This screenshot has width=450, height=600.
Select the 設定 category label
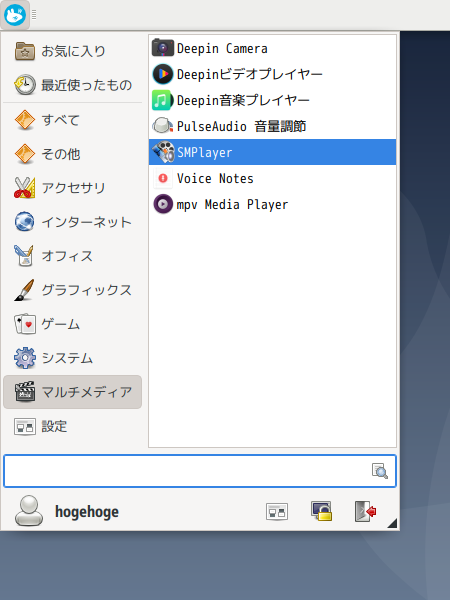tap(54, 426)
